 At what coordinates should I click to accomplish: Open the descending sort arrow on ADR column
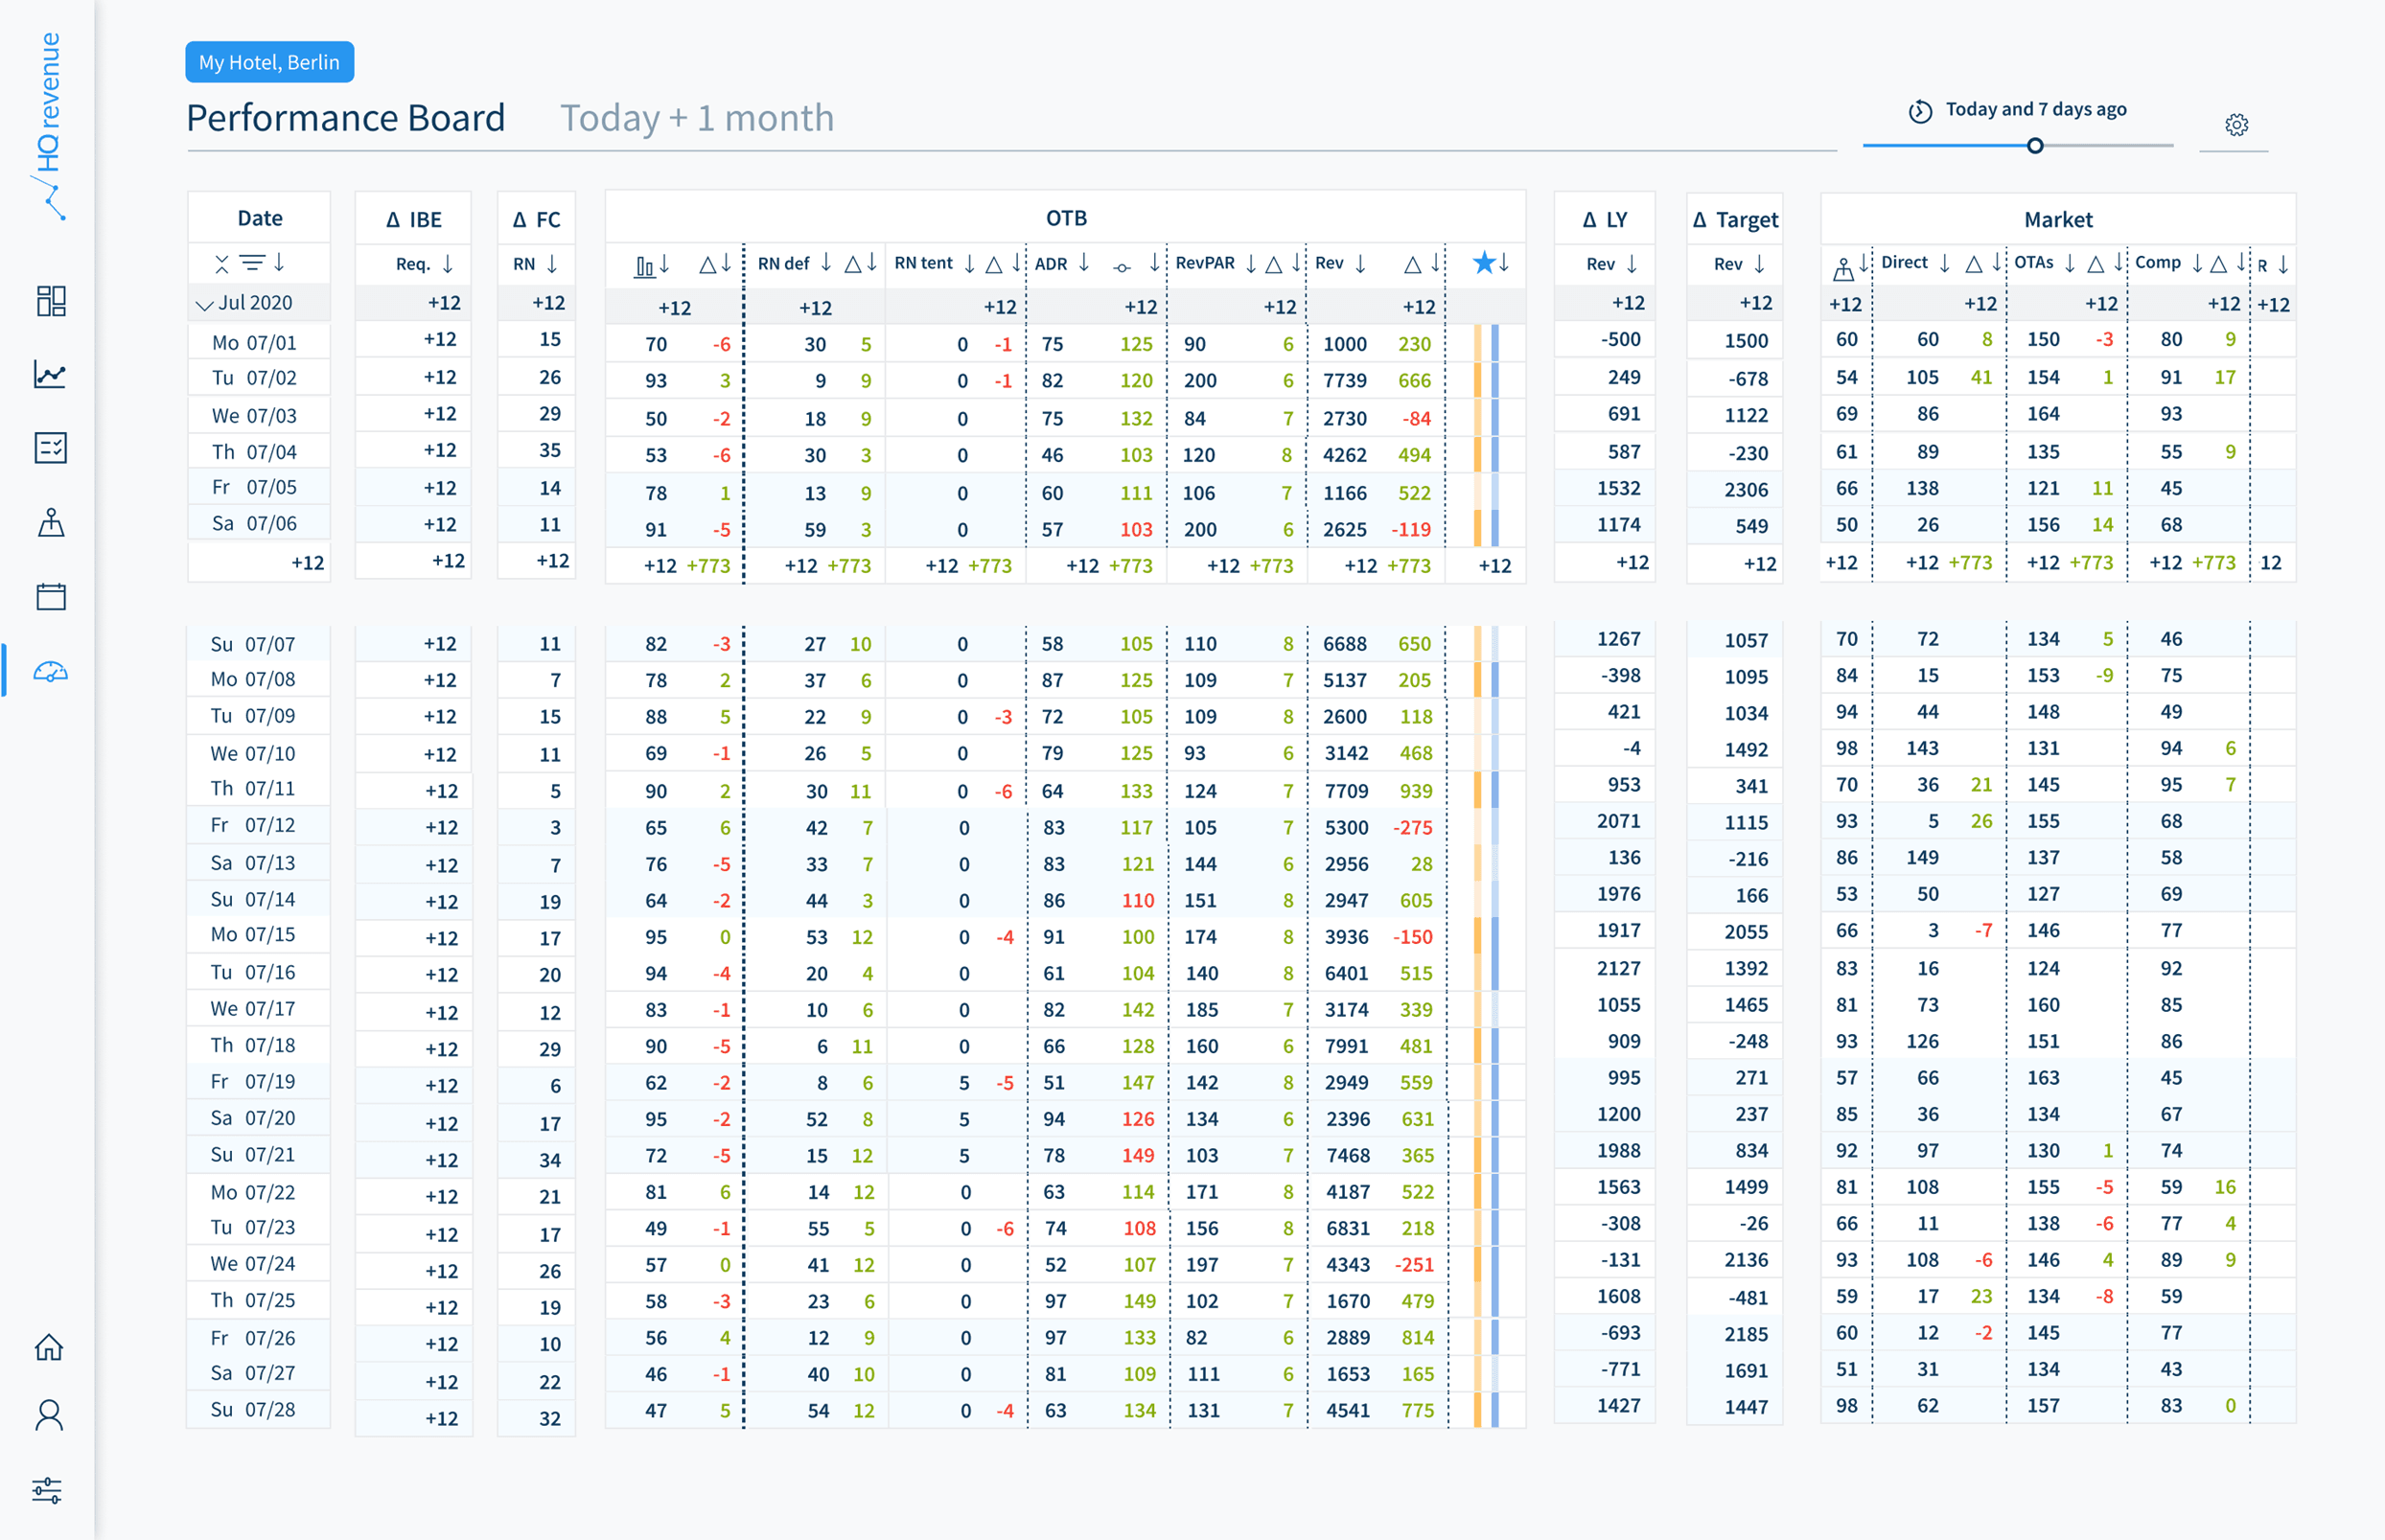tap(1083, 263)
